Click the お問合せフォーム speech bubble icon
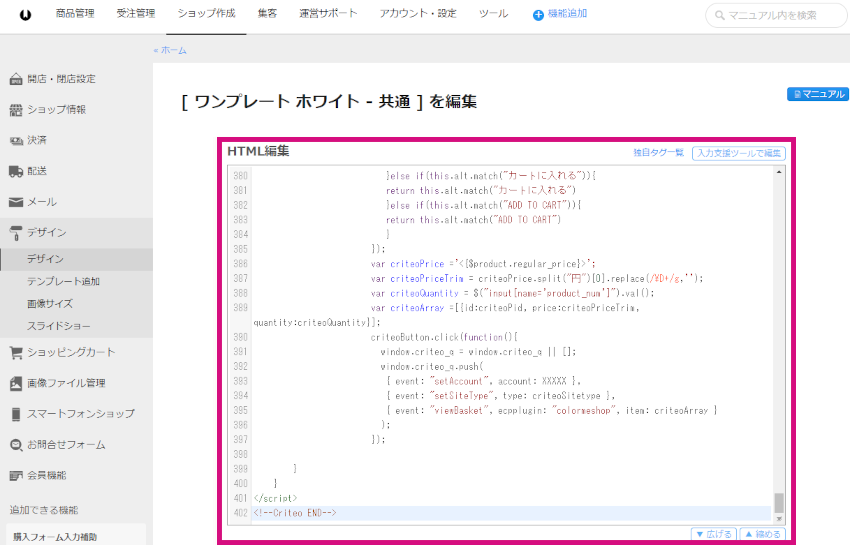This screenshot has width=850, height=545. tap(16, 445)
